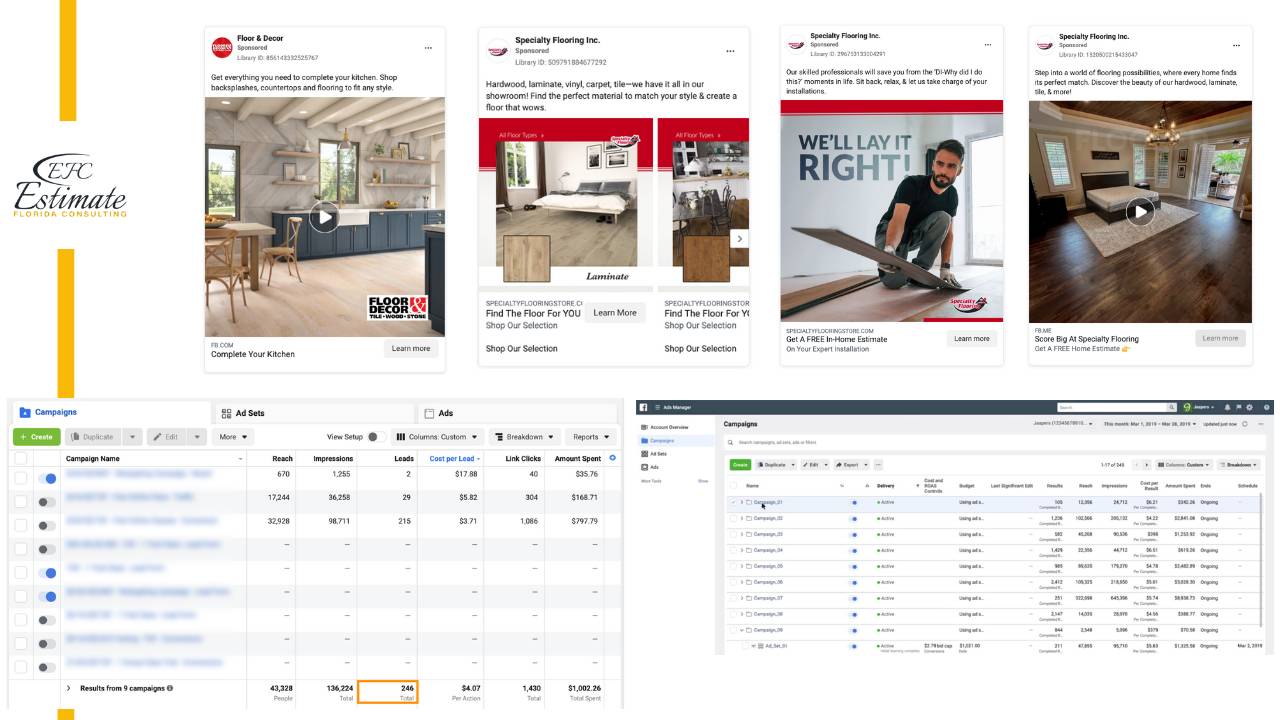Open settings gear in Ads Manager header
The height and width of the screenshot is (720, 1280).
[x=1249, y=407]
